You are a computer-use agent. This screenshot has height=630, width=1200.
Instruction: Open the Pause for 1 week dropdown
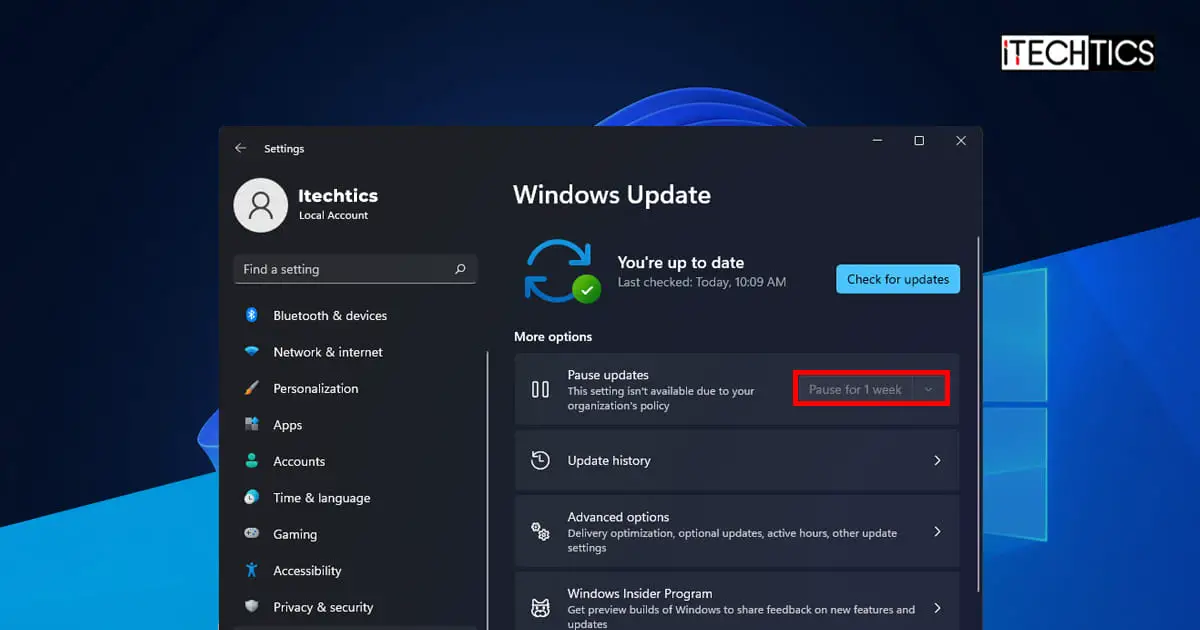coord(855,389)
